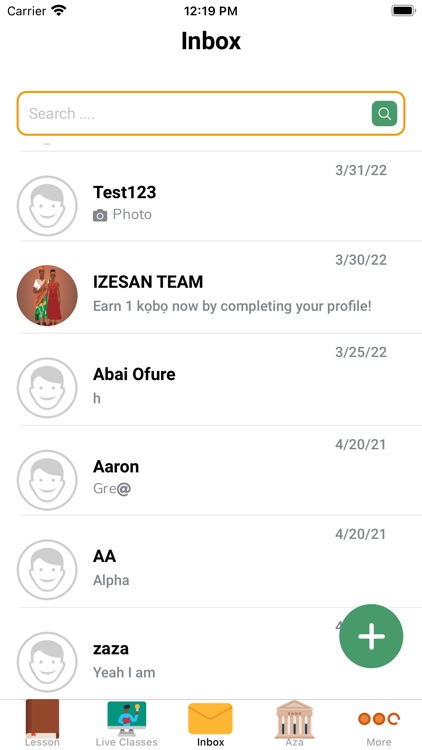Viewport: 422px width, 750px height.
Task: Open the Aza bank building icon
Action: pos(295,719)
